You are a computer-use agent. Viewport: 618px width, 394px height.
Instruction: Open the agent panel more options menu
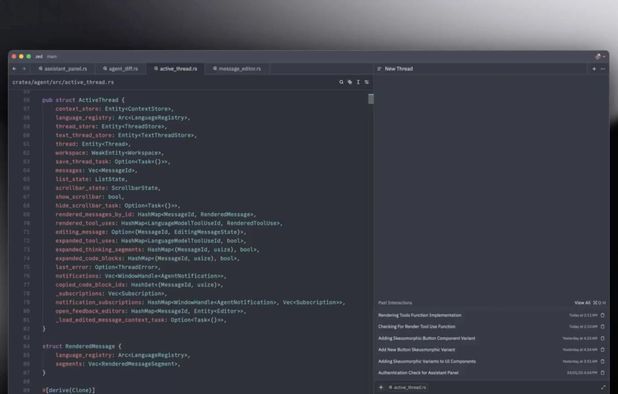click(x=603, y=69)
